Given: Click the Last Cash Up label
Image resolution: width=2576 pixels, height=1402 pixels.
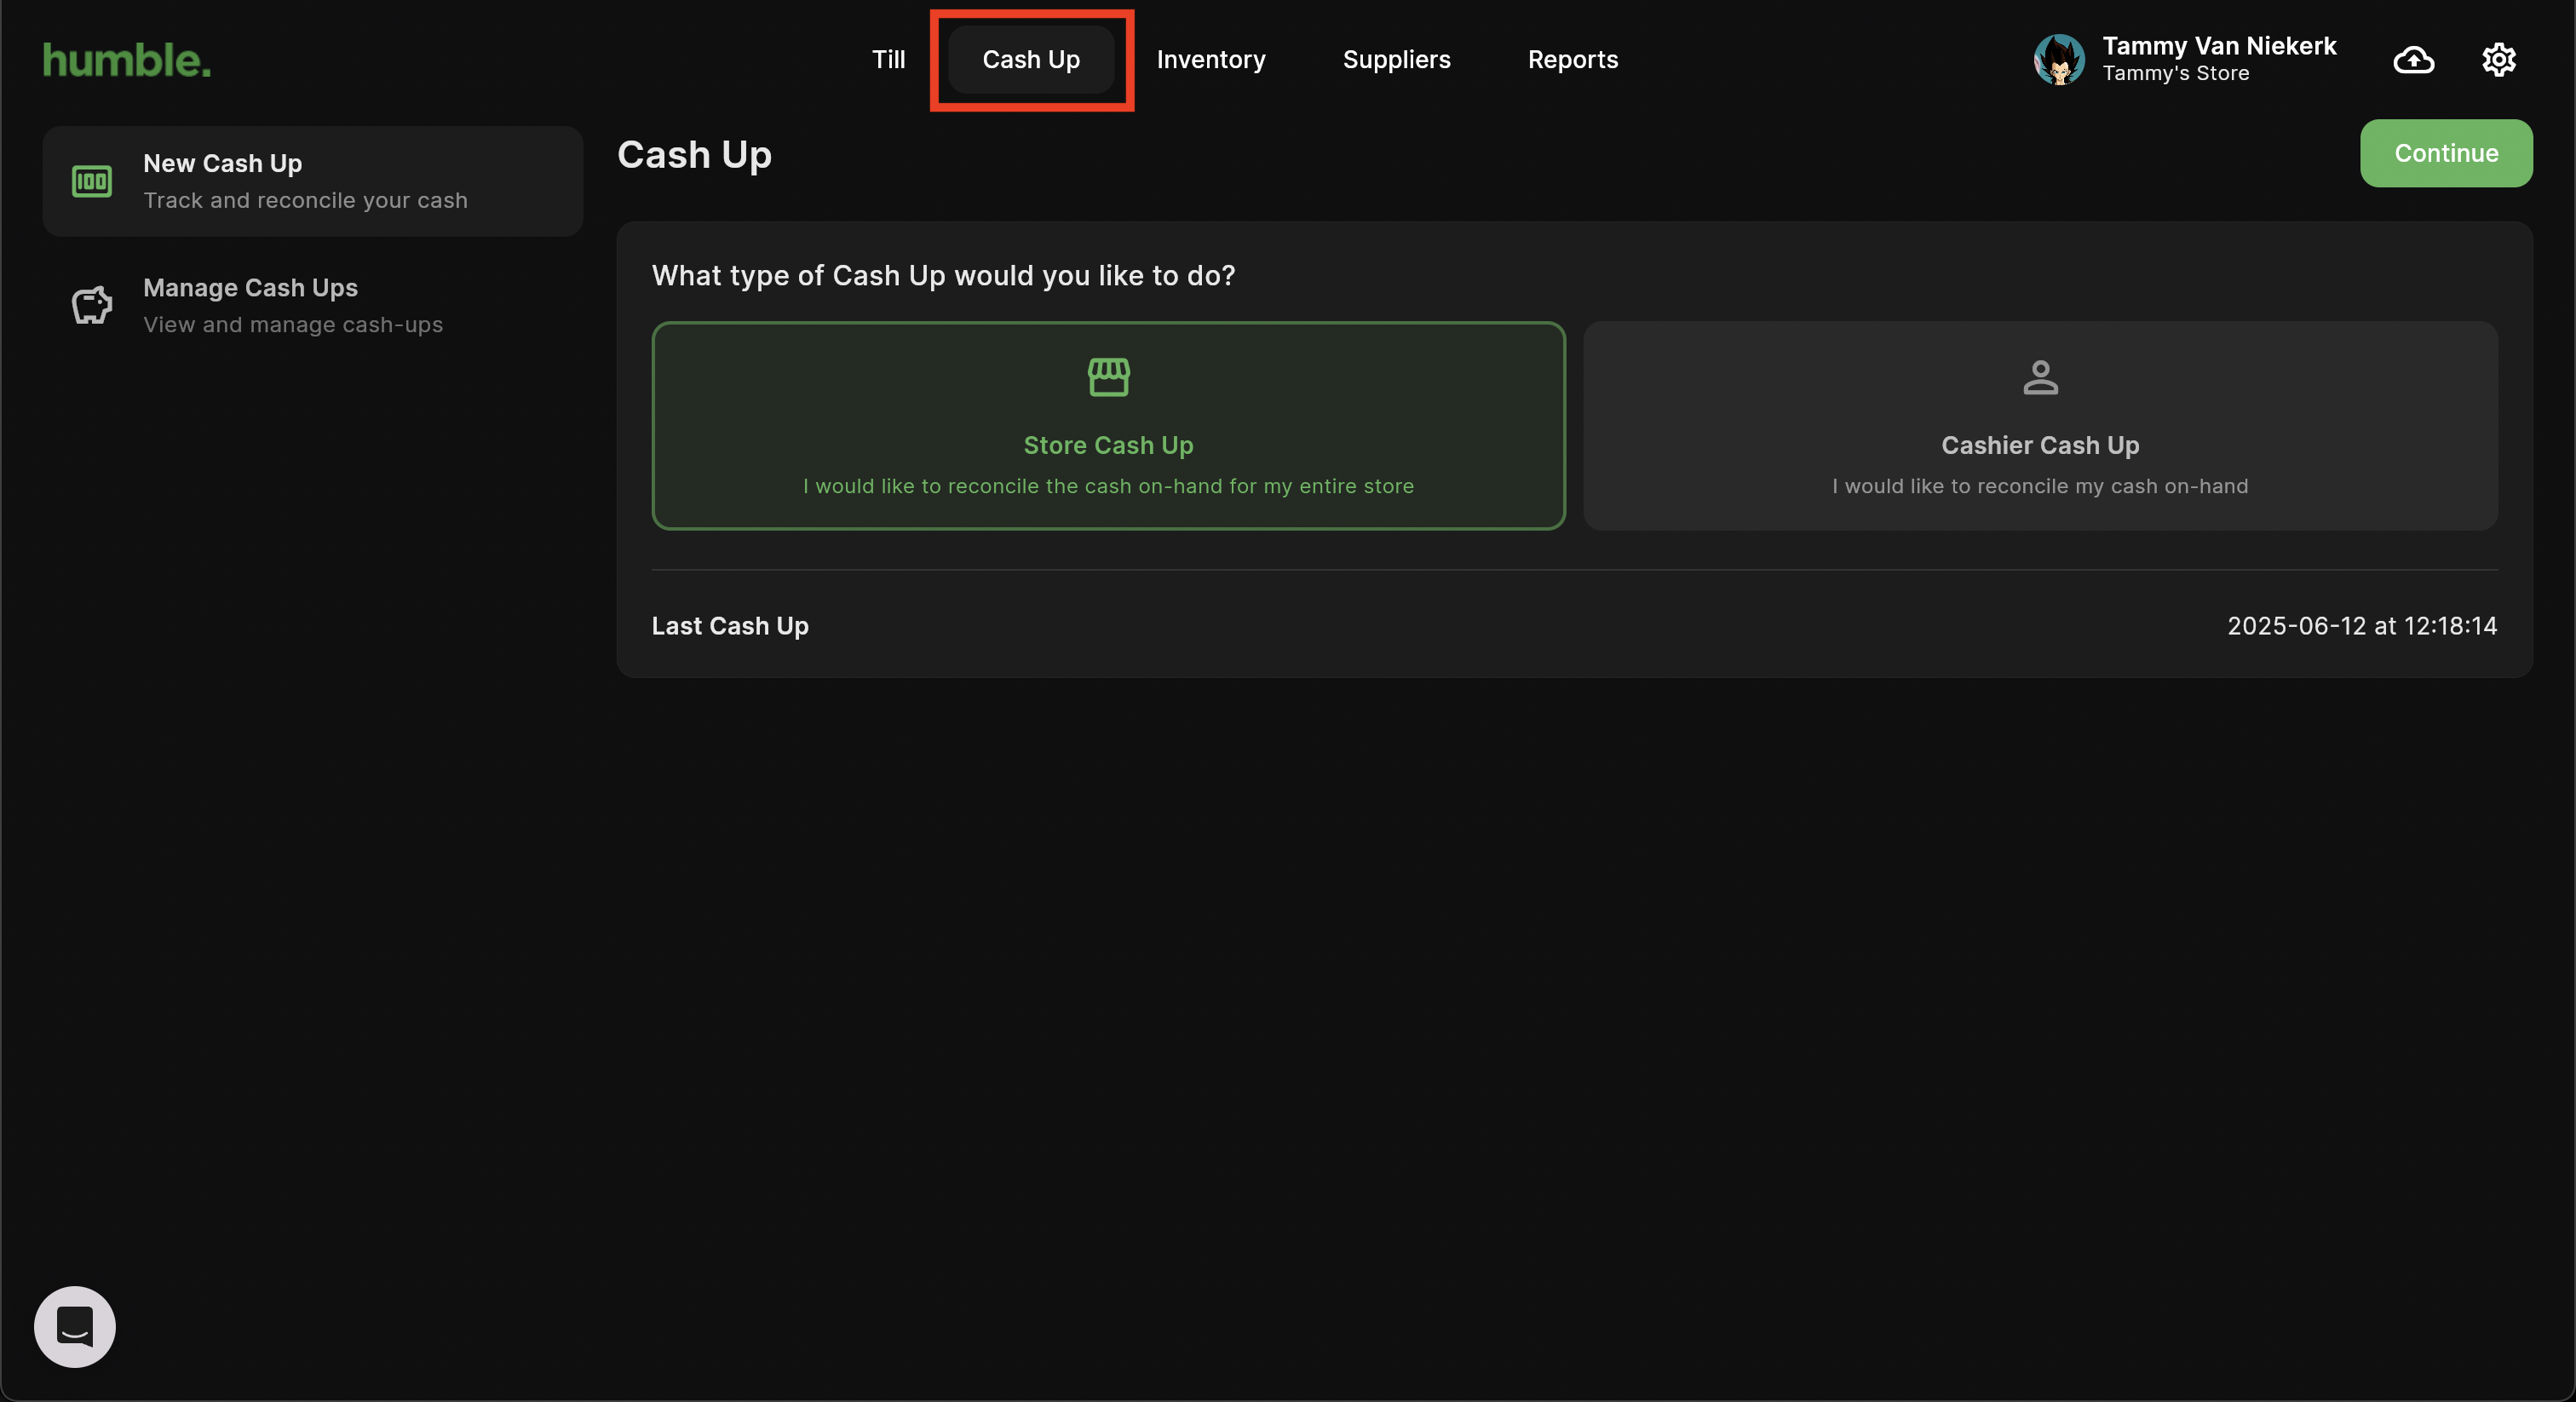Looking at the screenshot, I should [x=730, y=626].
